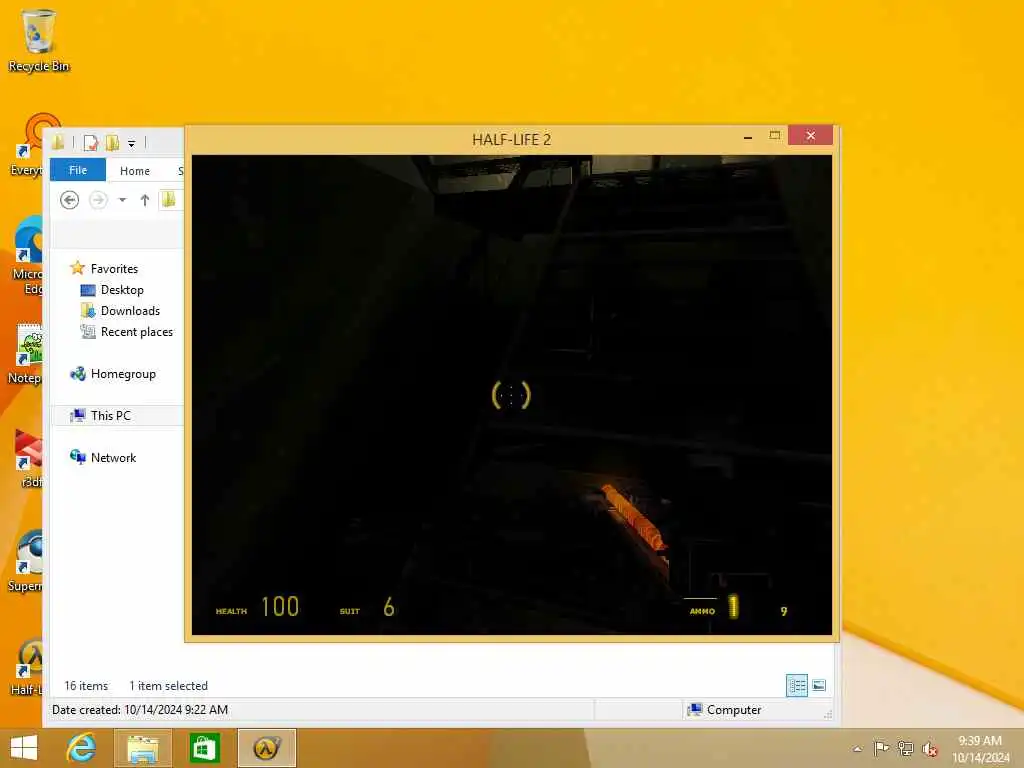1024x768 pixels.
Task: Click the Back navigation arrow in Explorer
Action: coord(69,199)
